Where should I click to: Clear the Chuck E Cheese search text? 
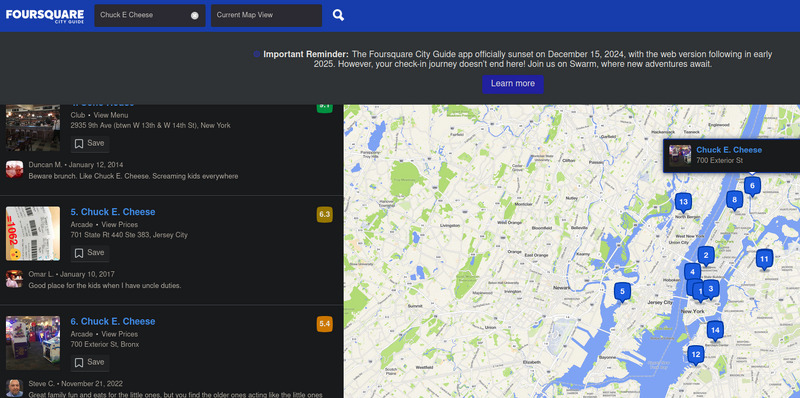click(x=194, y=15)
